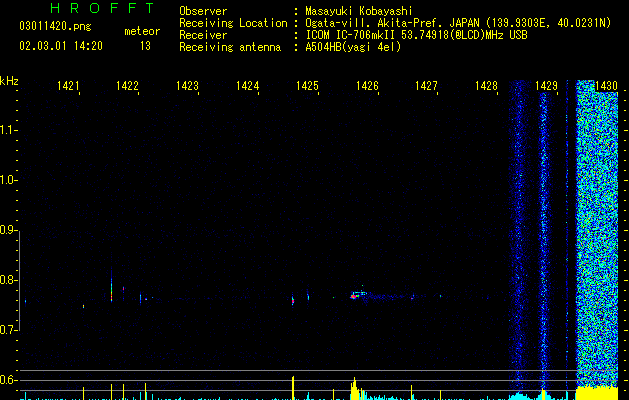Image resolution: width=629 pixels, height=400 pixels.
Task: Click the 'meteor' count label
Action: 142,31
